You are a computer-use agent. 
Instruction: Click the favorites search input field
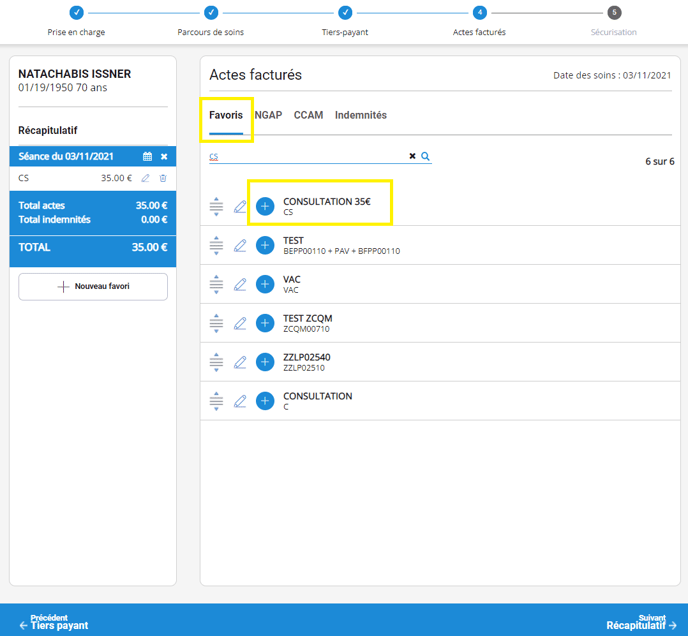pyautogui.click(x=305, y=157)
